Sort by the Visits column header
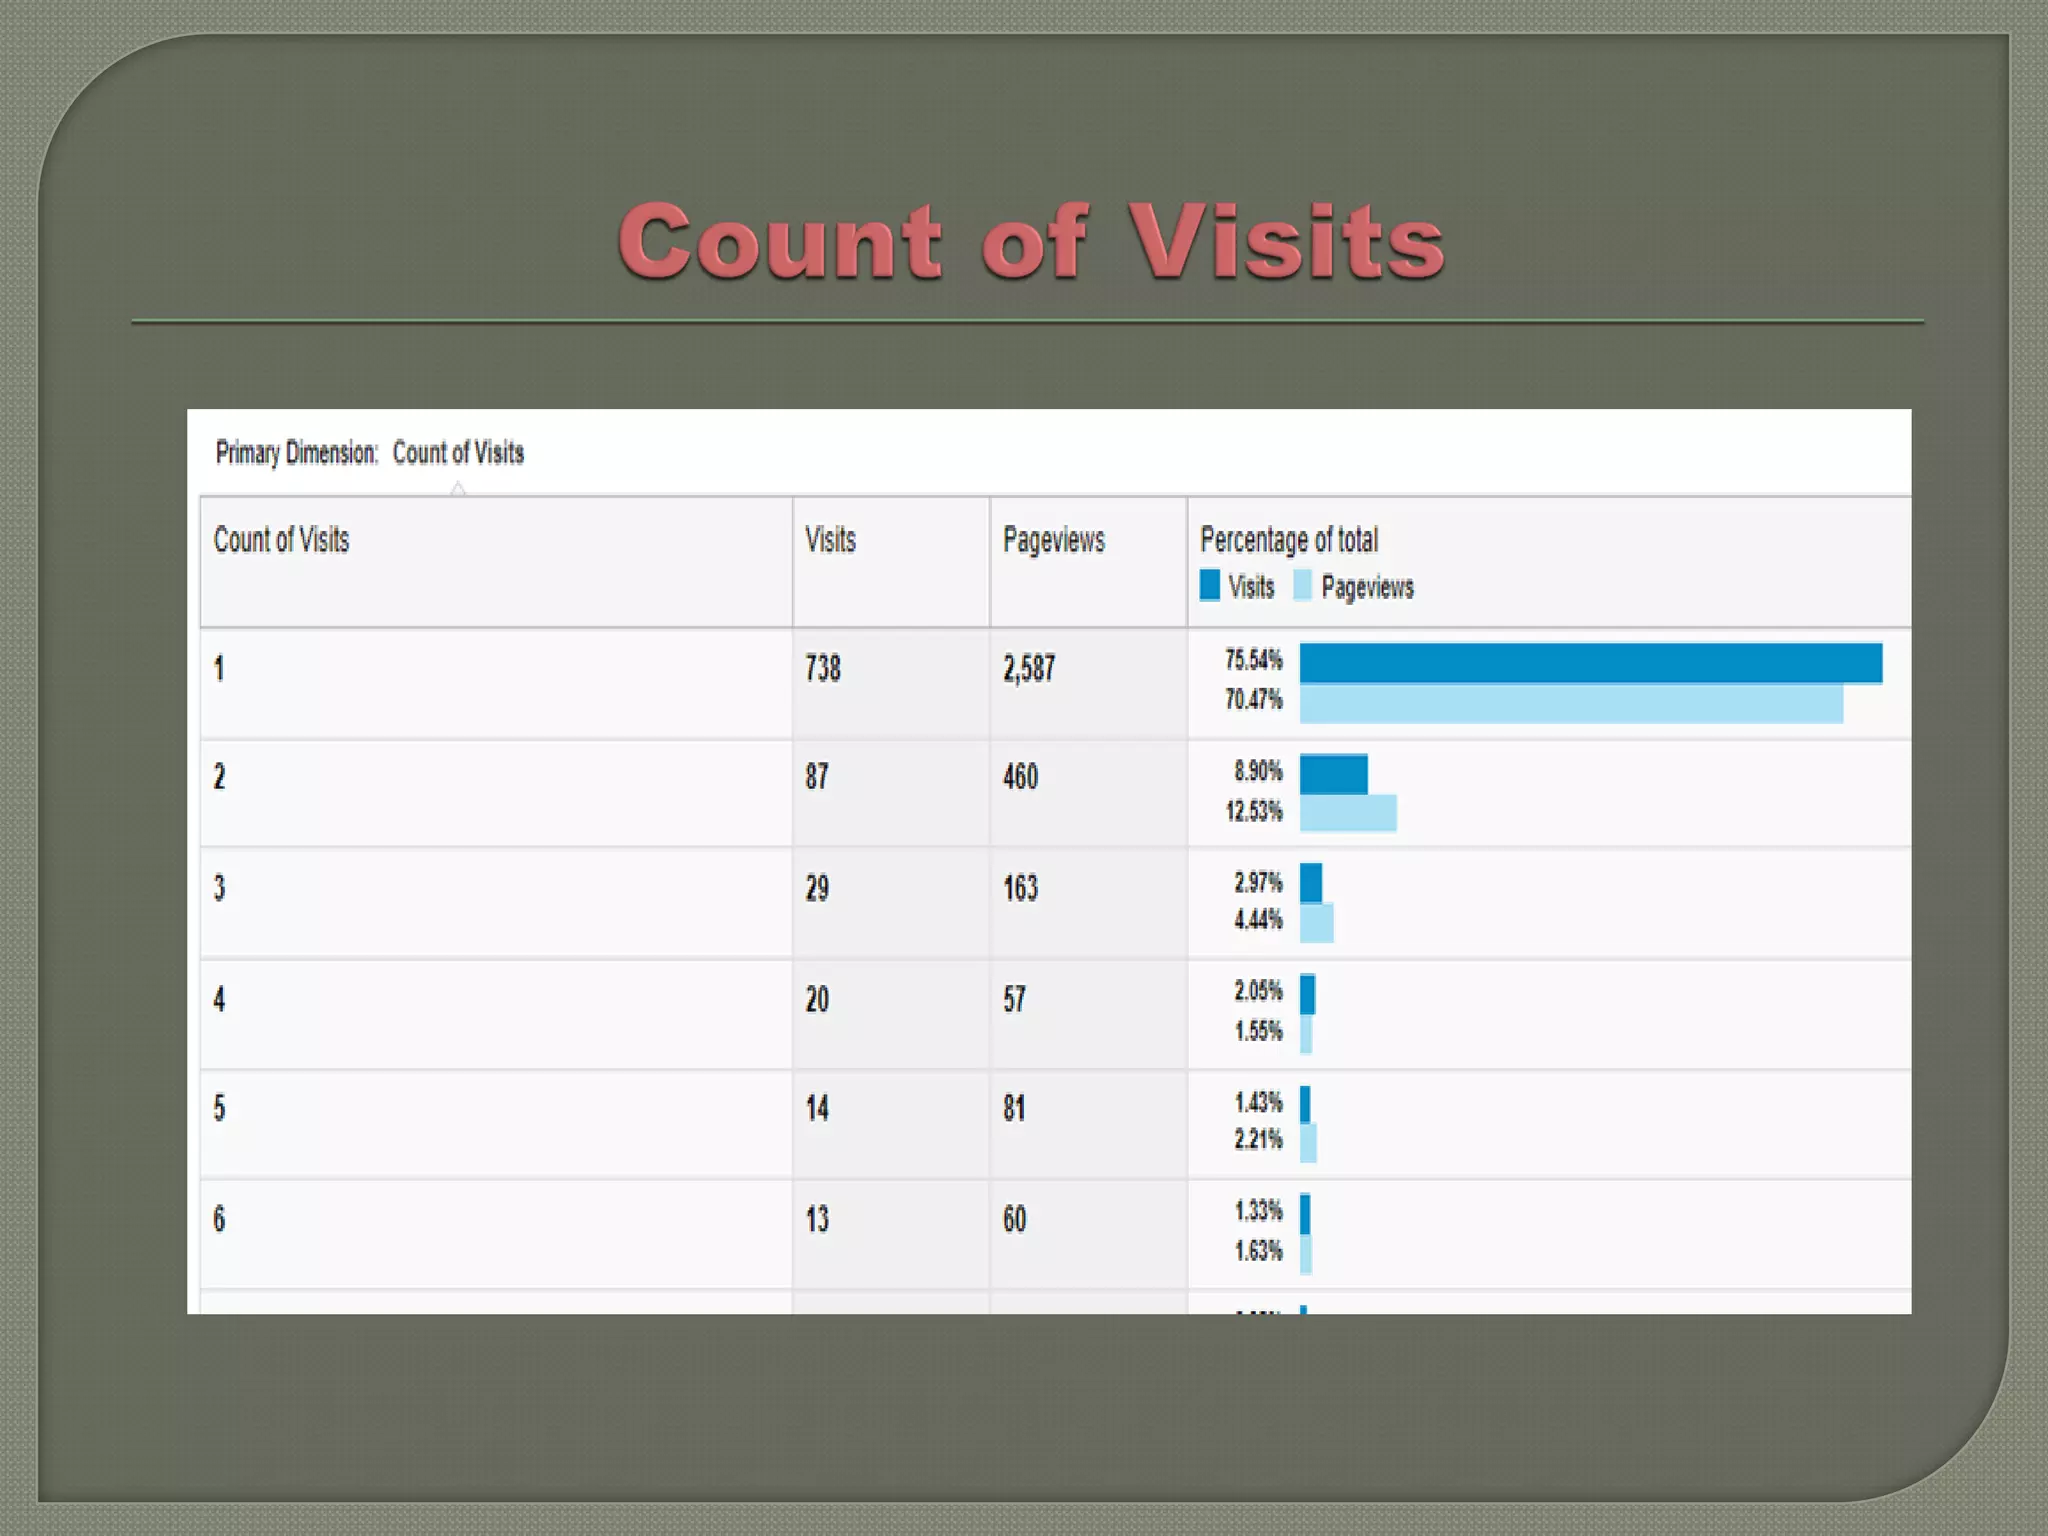This screenshot has height=1536, width=2048. (x=830, y=540)
